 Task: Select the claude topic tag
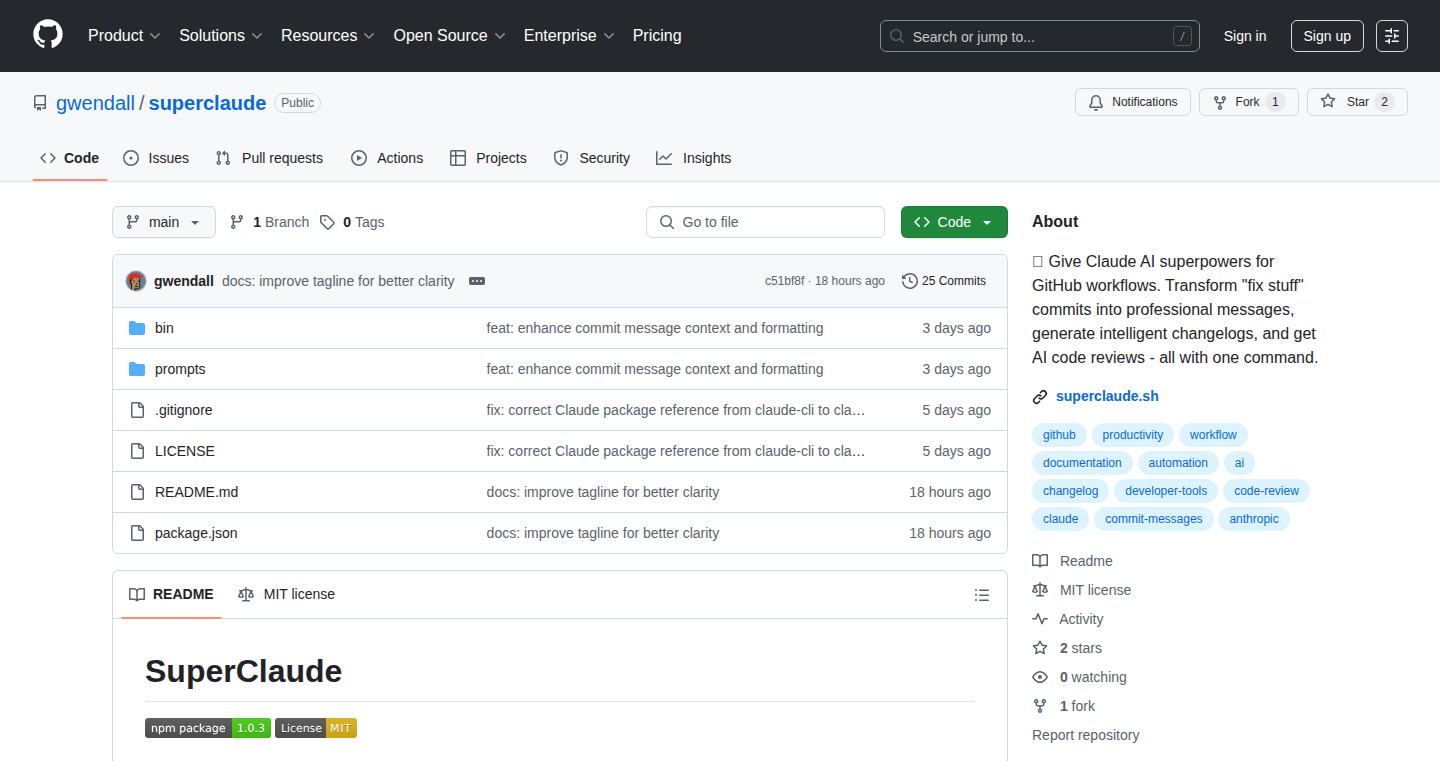coord(1060,519)
